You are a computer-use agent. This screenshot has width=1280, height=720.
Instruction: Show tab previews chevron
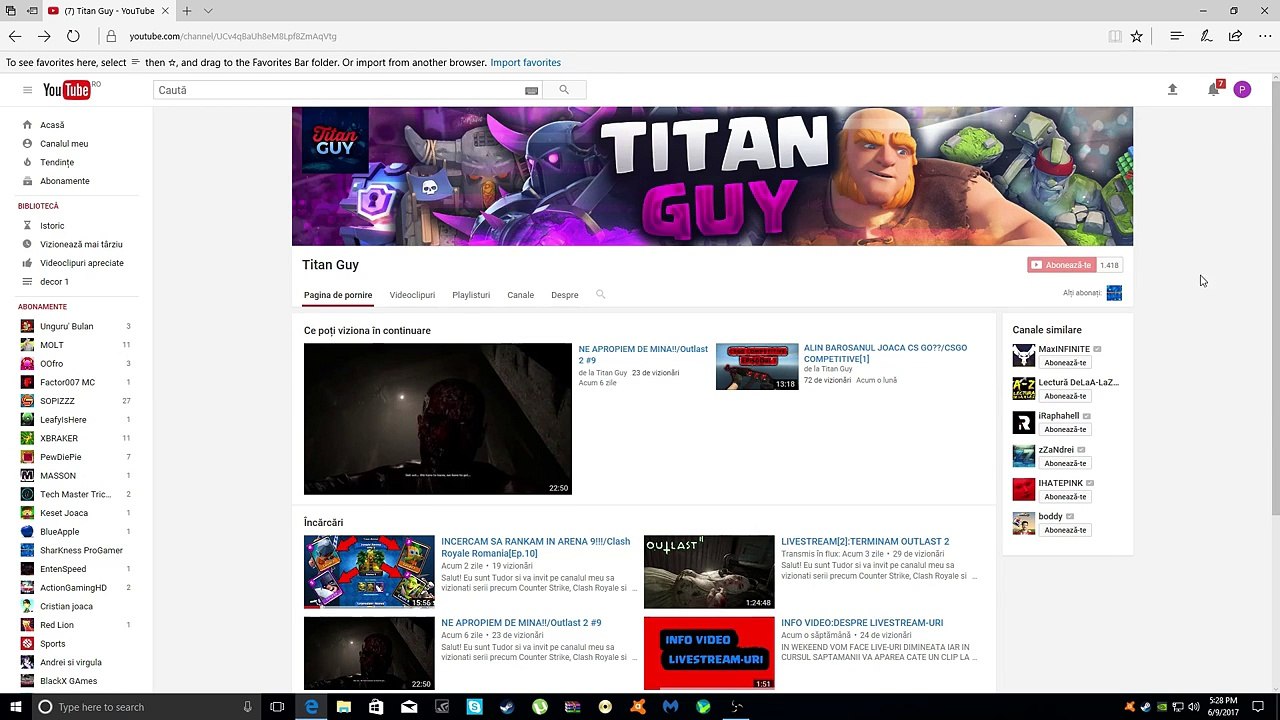[208, 11]
